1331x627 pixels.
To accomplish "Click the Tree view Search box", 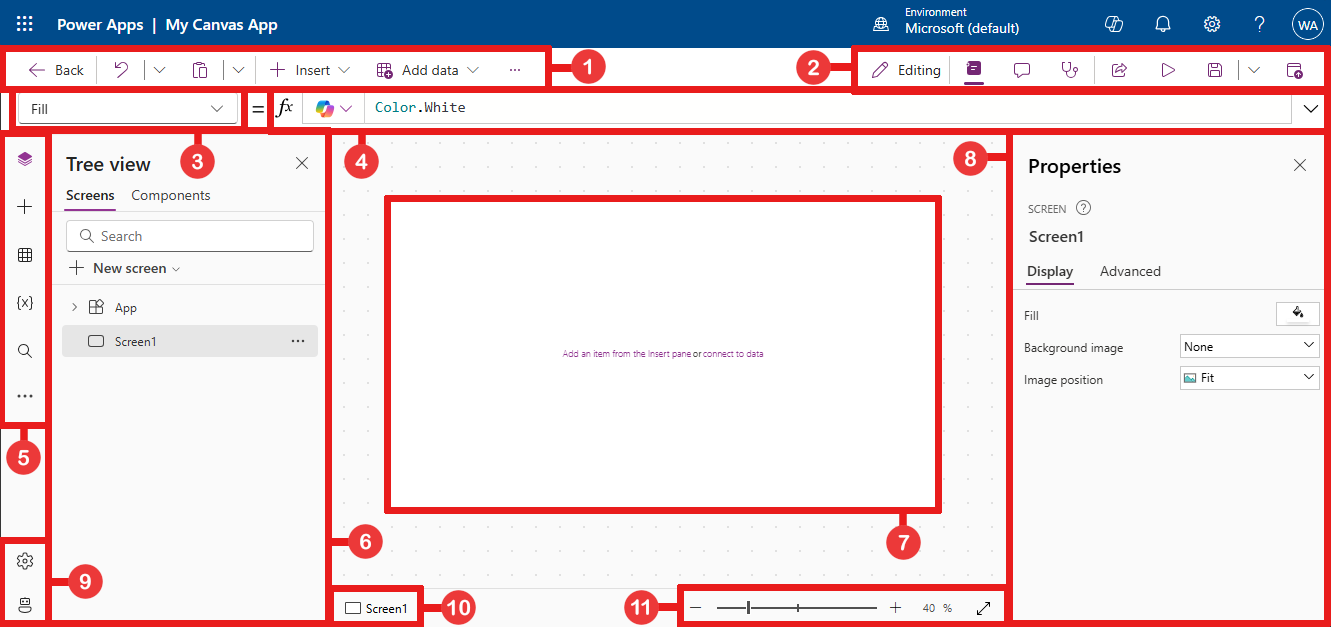I will (x=190, y=236).
